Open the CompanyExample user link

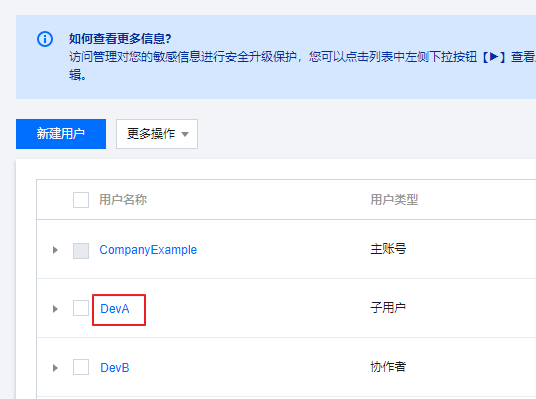click(x=148, y=250)
